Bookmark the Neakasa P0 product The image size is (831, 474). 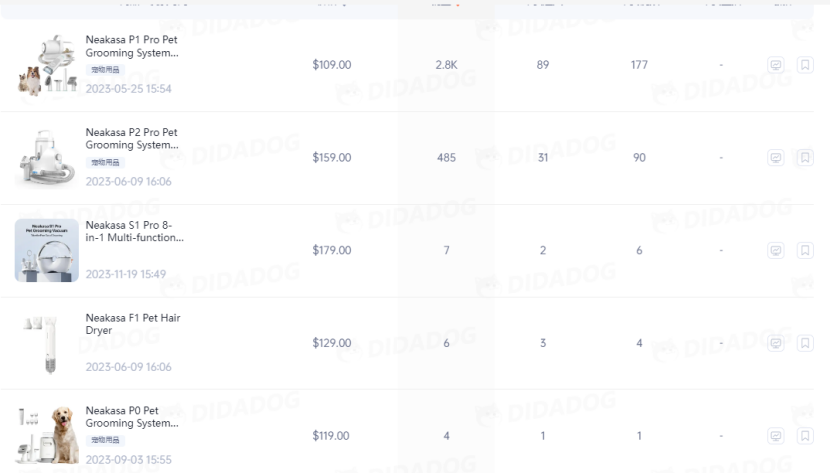point(805,436)
